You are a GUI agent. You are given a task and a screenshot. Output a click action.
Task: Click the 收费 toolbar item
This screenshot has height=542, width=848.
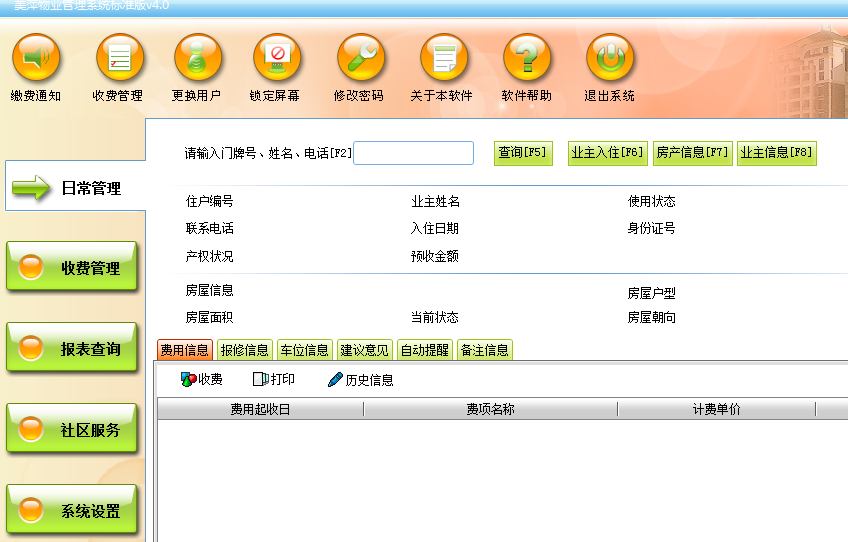tap(201, 380)
